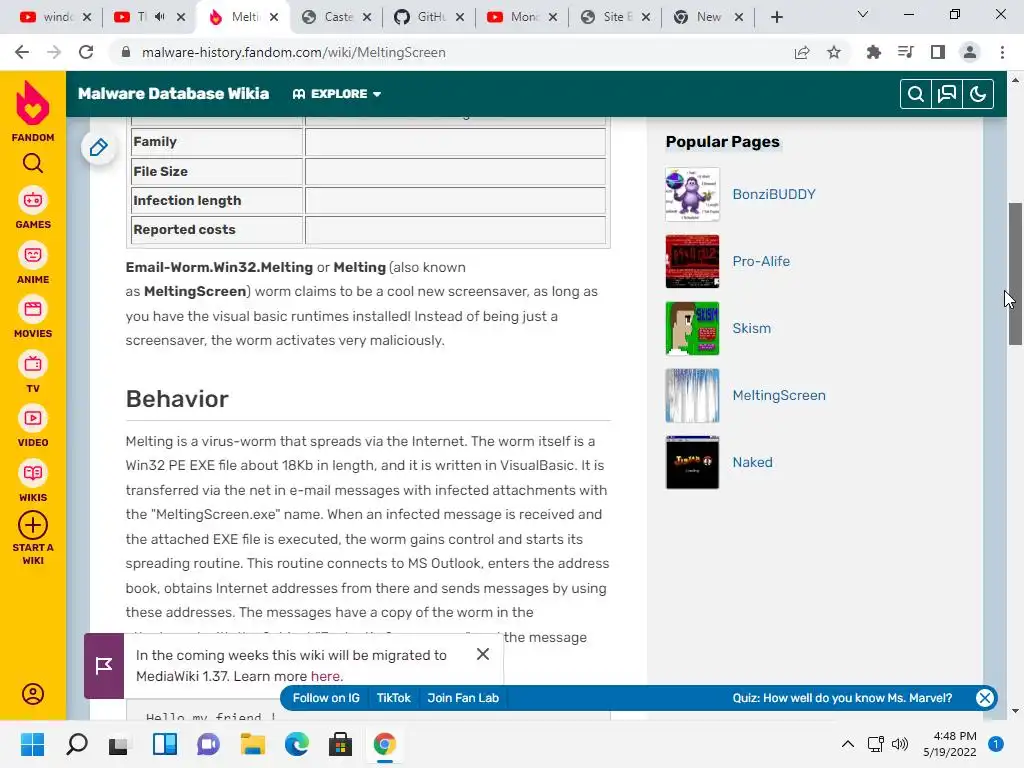Reload the current page

pos(86,52)
